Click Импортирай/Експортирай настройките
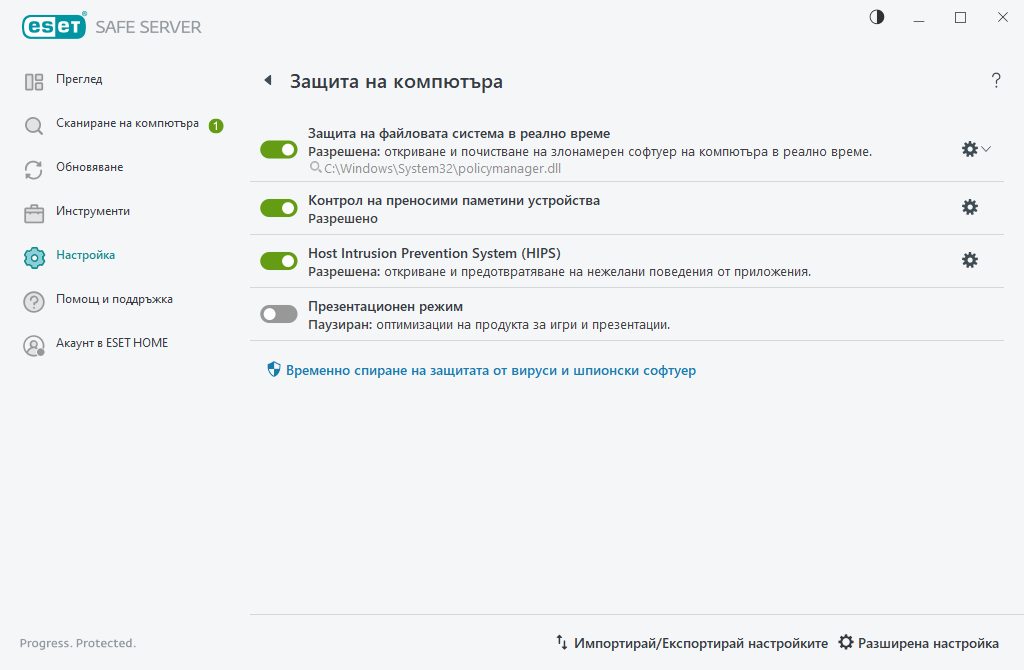This screenshot has width=1024, height=670. (697, 643)
